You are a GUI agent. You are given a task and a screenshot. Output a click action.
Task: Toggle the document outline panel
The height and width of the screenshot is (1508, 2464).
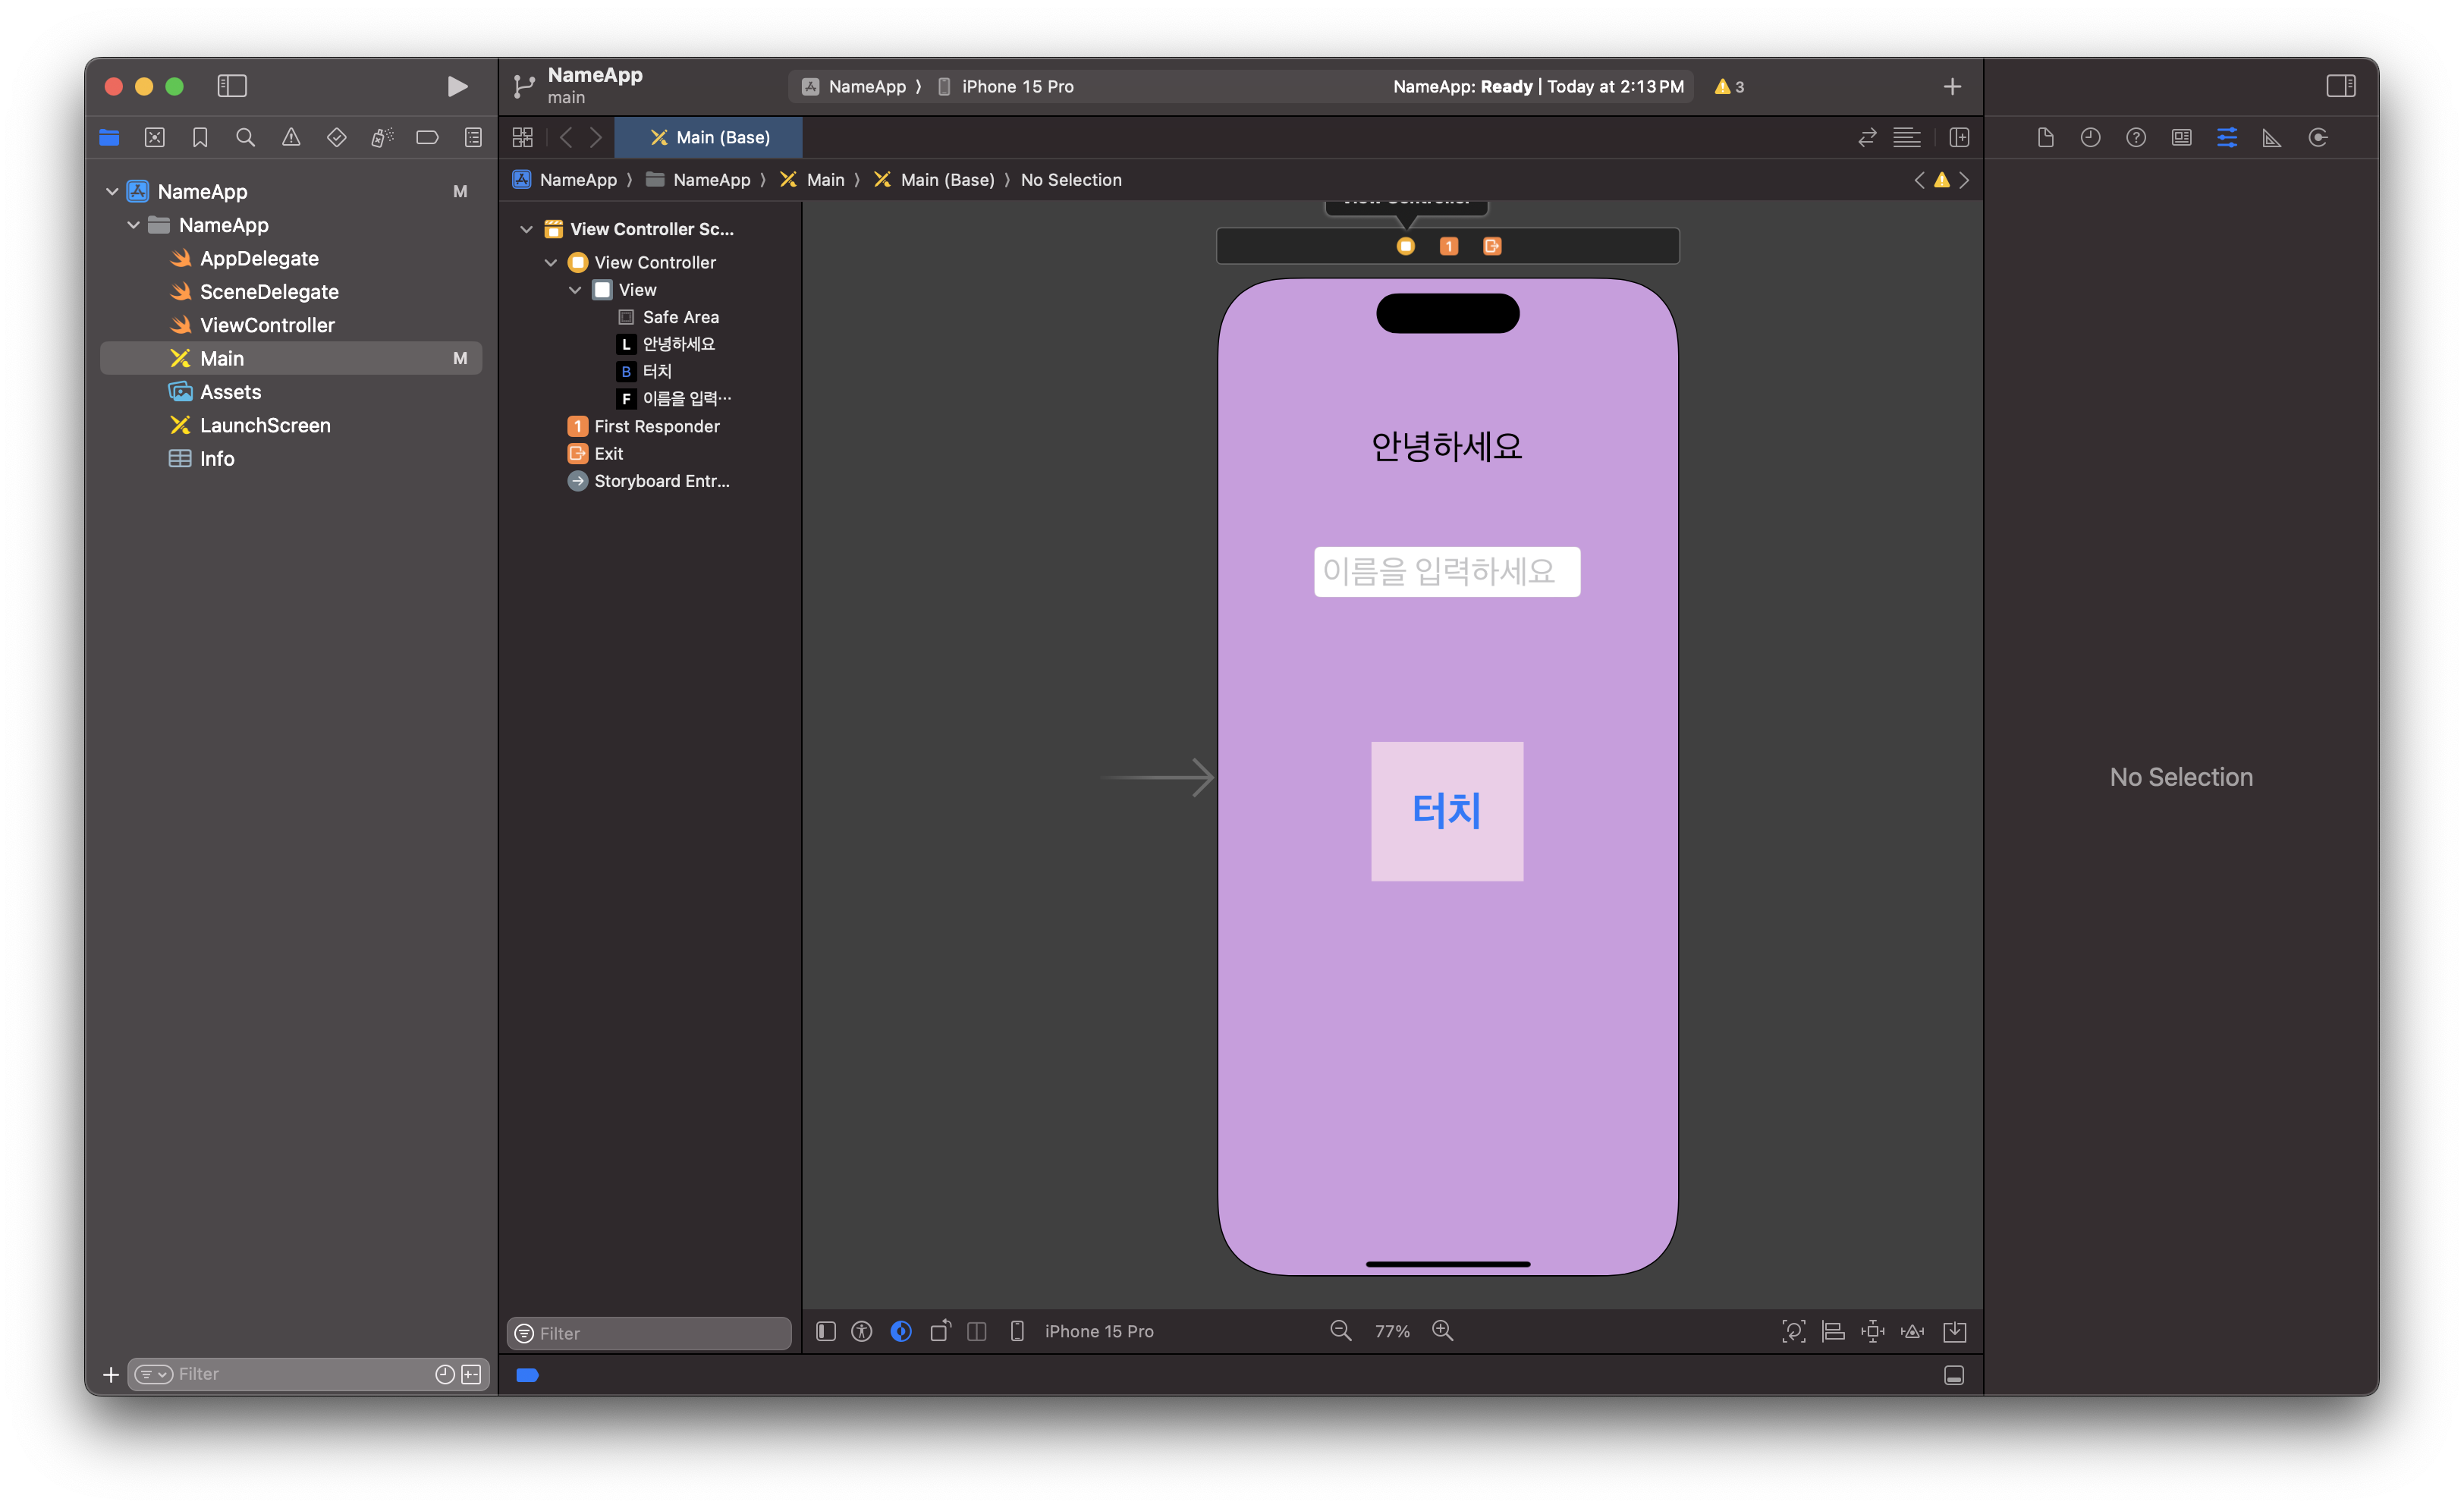tap(825, 1331)
